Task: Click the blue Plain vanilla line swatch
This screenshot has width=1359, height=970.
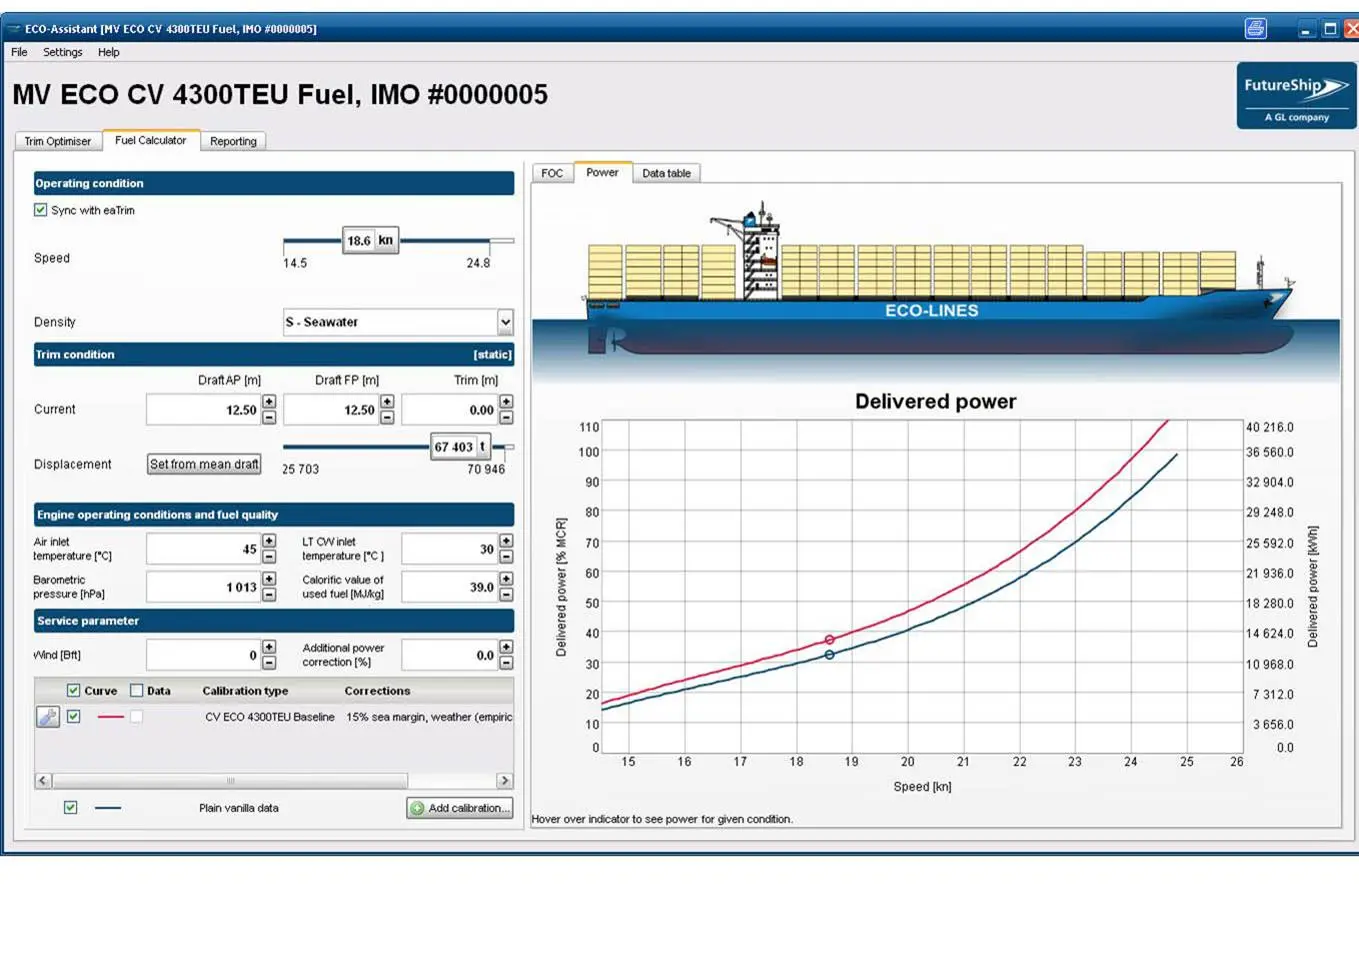Action: click(x=108, y=808)
